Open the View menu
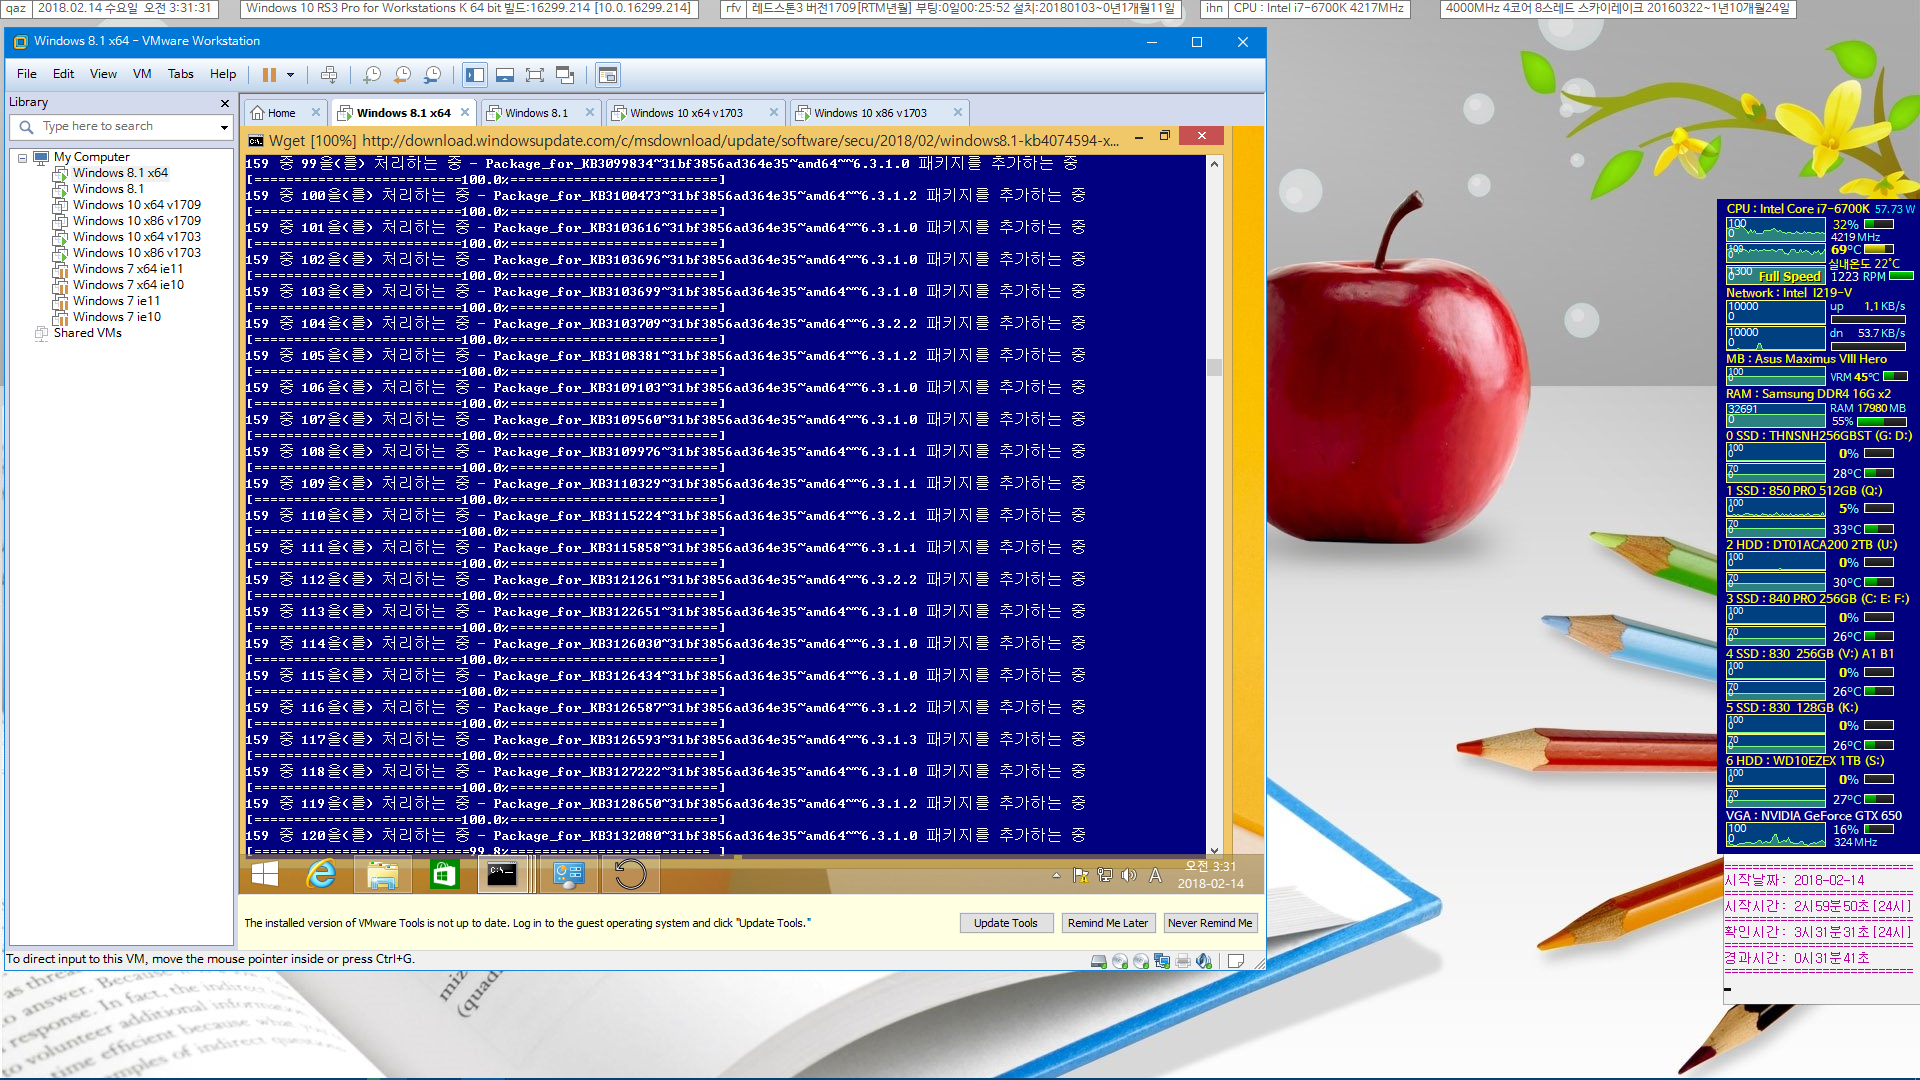 (103, 74)
